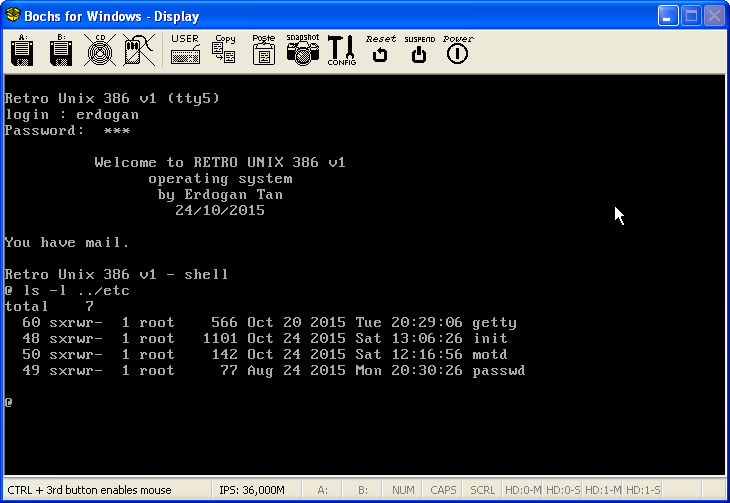Click the CAPS indicator in status bar
730x503 pixels.
[x=442, y=490]
